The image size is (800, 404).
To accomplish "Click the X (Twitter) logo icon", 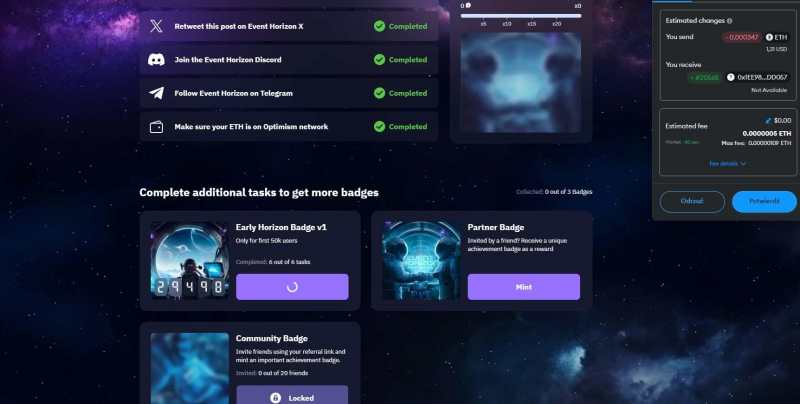I will pos(156,26).
